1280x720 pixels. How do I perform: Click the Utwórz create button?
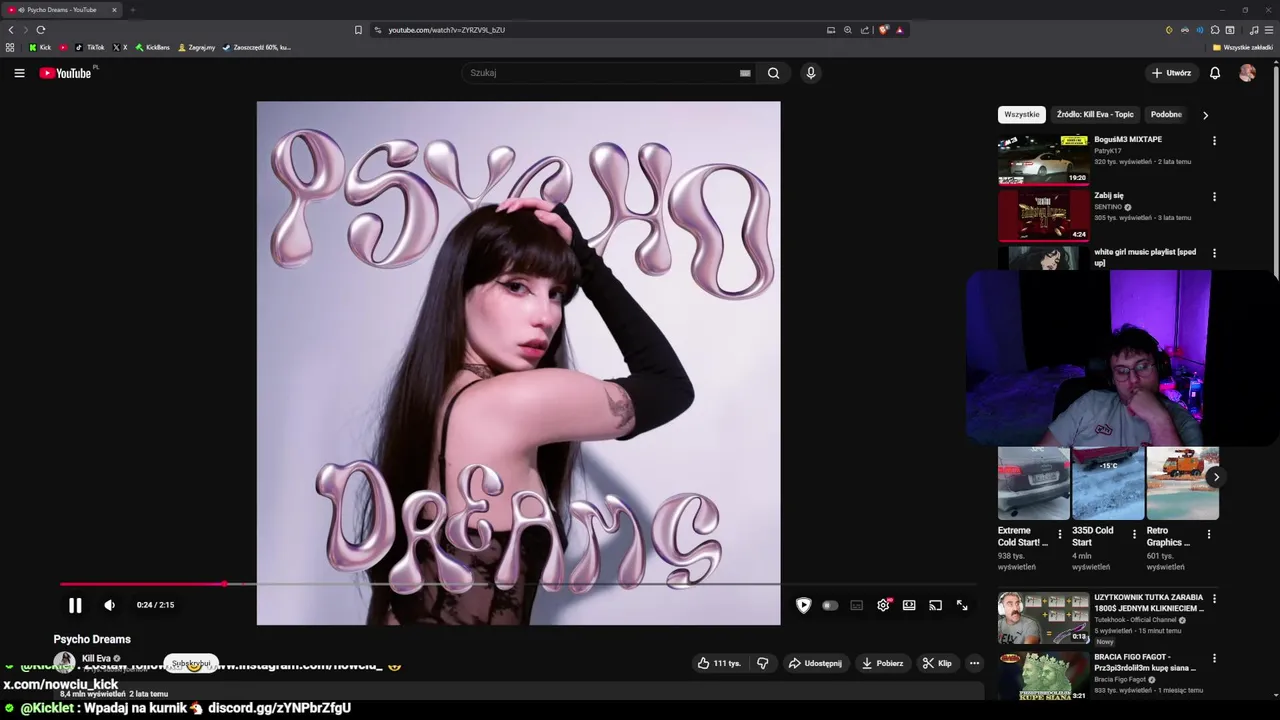point(1171,73)
